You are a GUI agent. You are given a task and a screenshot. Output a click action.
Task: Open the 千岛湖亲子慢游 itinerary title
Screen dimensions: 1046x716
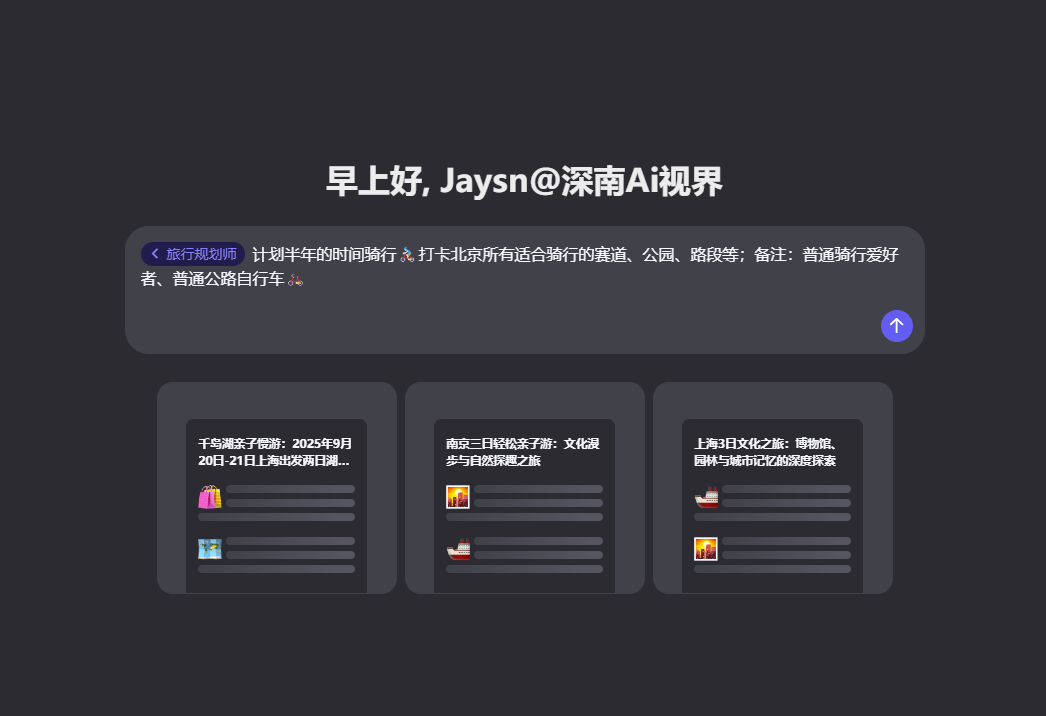pyautogui.click(x=276, y=452)
